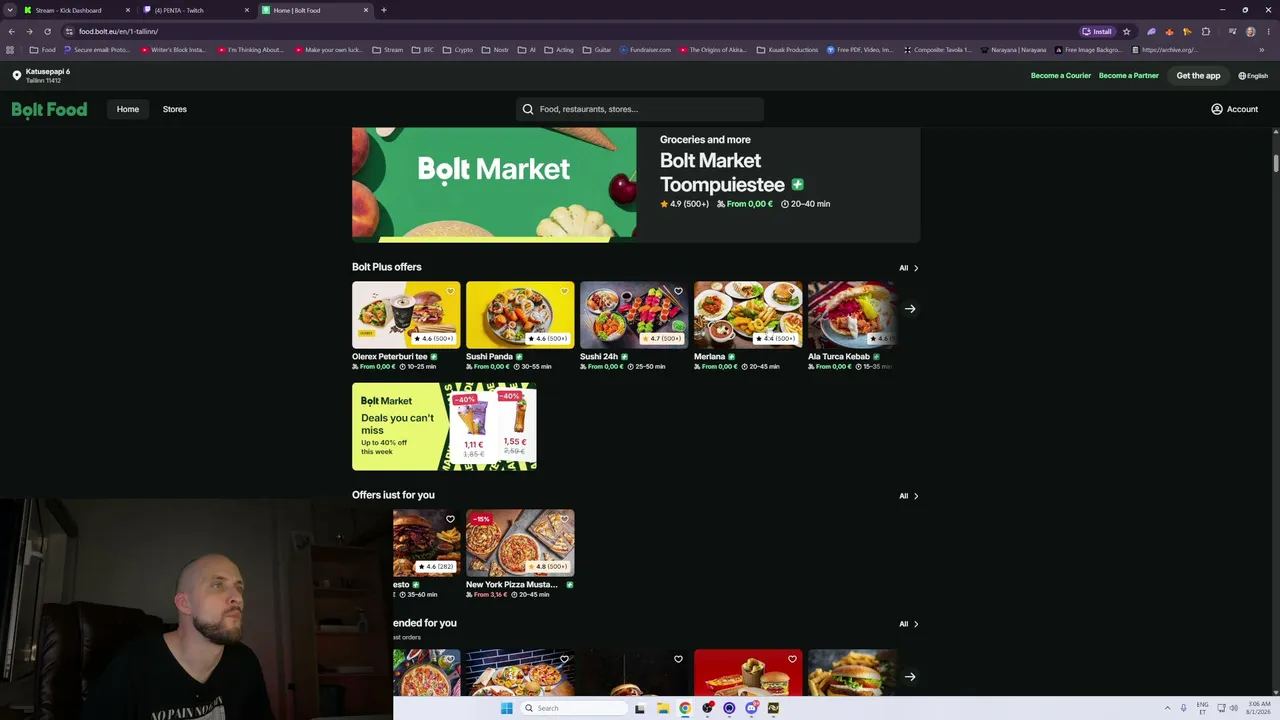Open the Chrome three-dot menu
Screen dimensions: 1280x720
tap(1267, 31)
